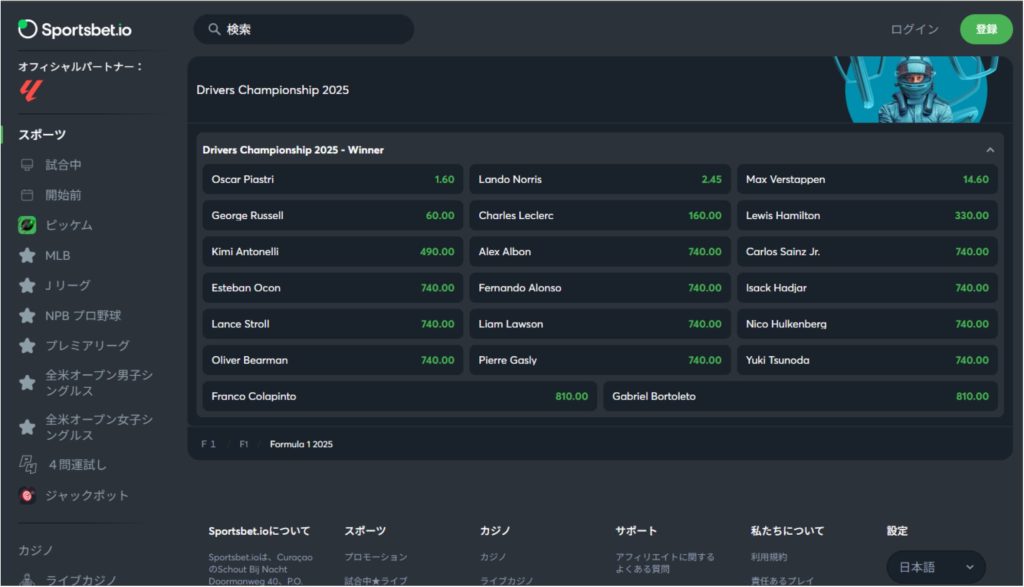The width and height of the screenshot is (1024, 587).
Task: Click the F1 driver banner image
Action: [917, 89]
